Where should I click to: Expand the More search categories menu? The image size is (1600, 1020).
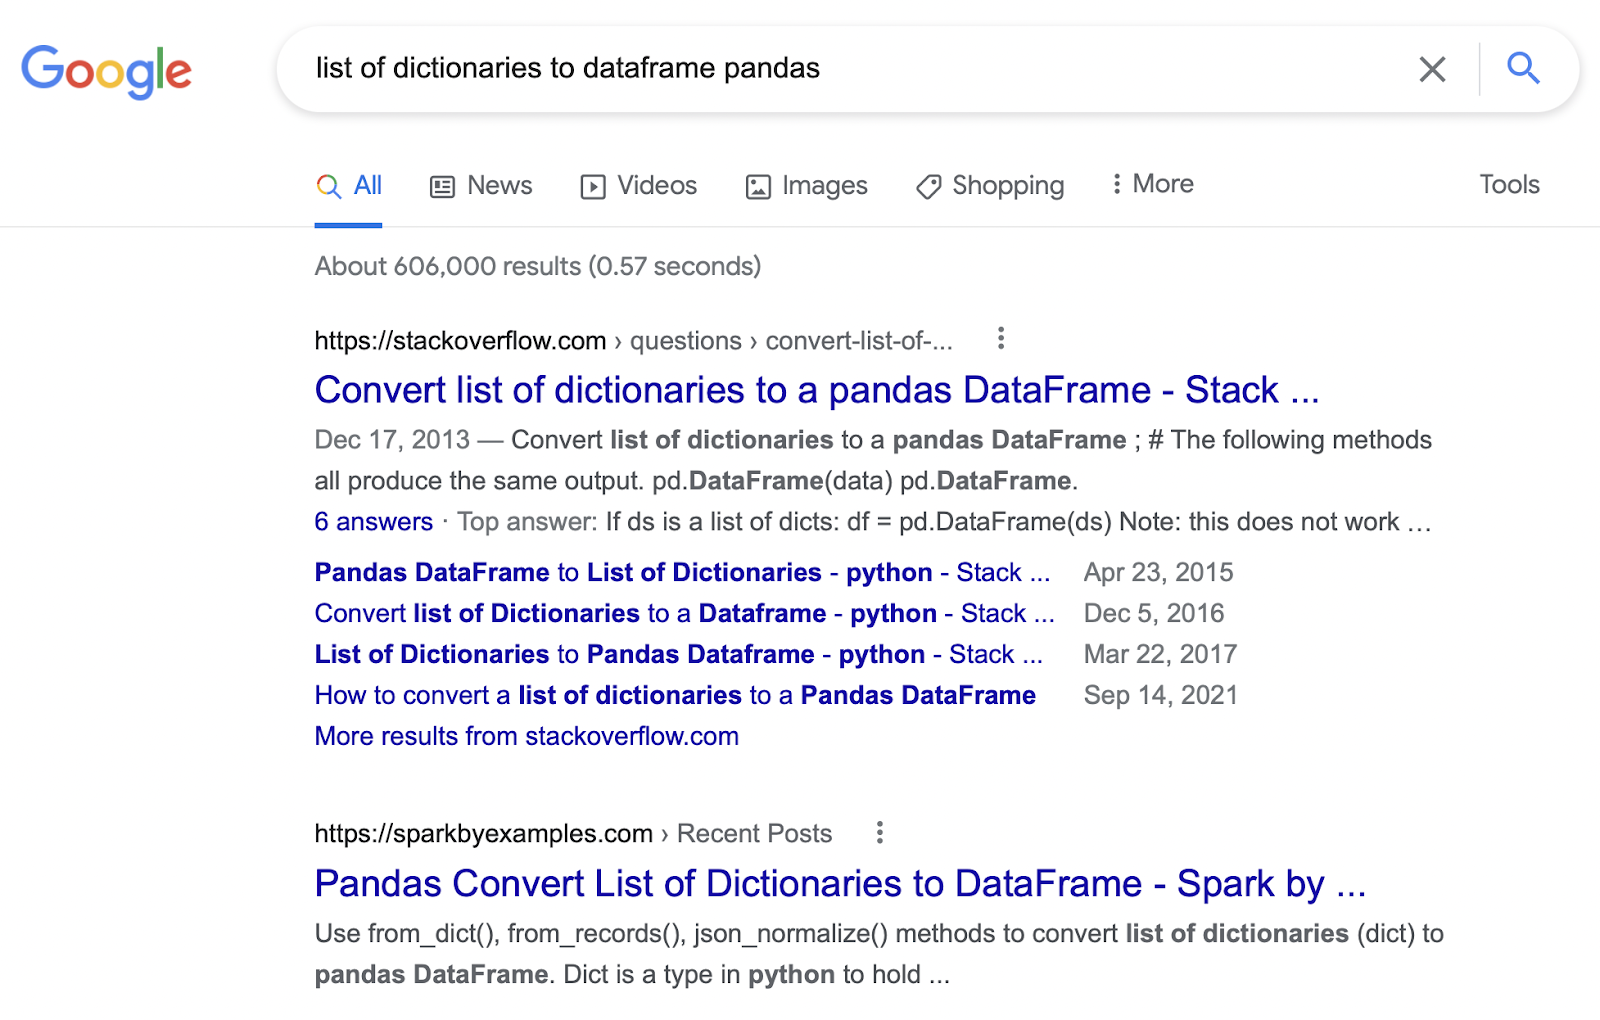pos(1153,184)
